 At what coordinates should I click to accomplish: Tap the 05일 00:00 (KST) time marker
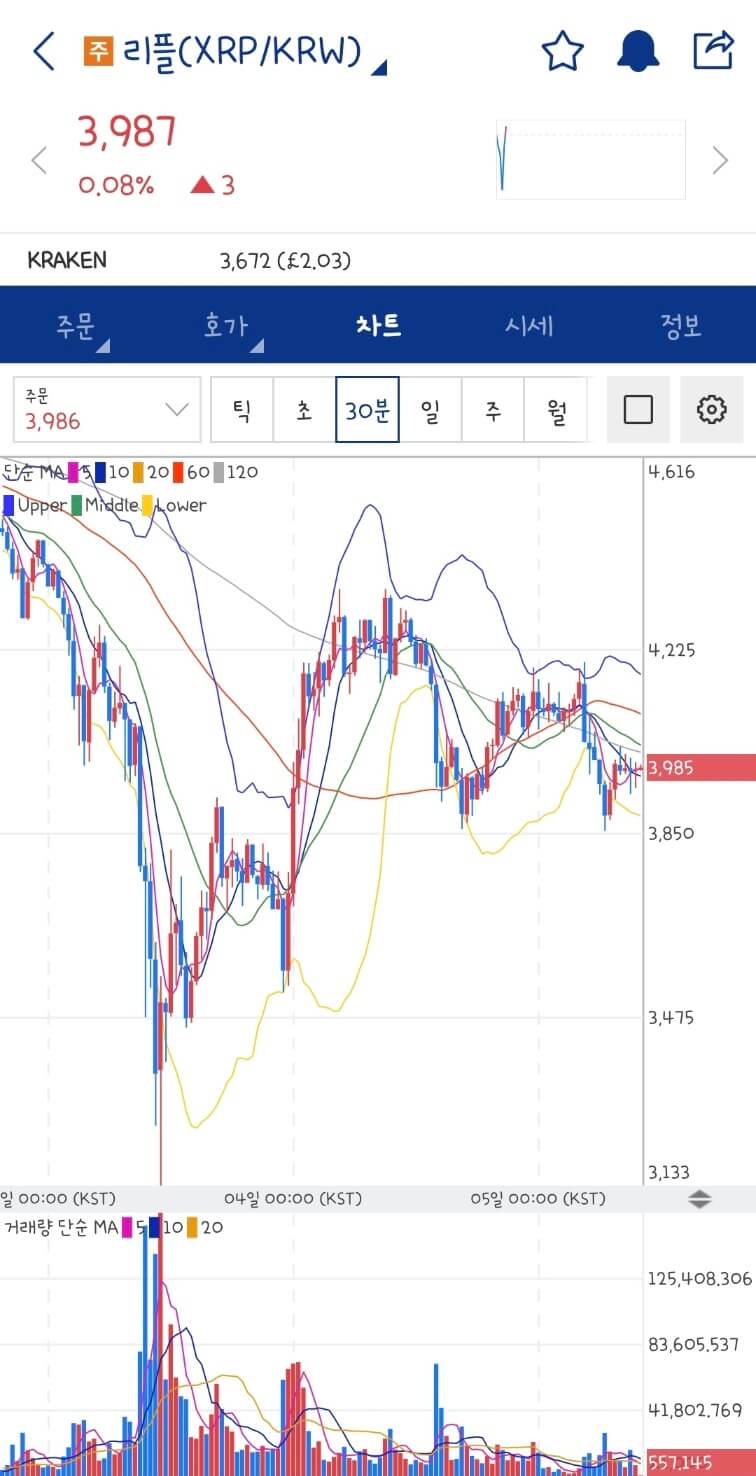point(538,1198)
